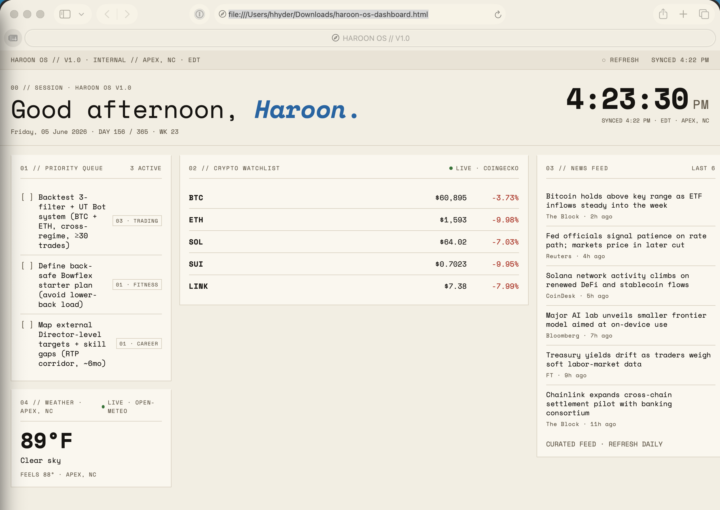Click the LAST 6 label in News Feed
This screenshot has width=720, height=510.
point(703,168)
